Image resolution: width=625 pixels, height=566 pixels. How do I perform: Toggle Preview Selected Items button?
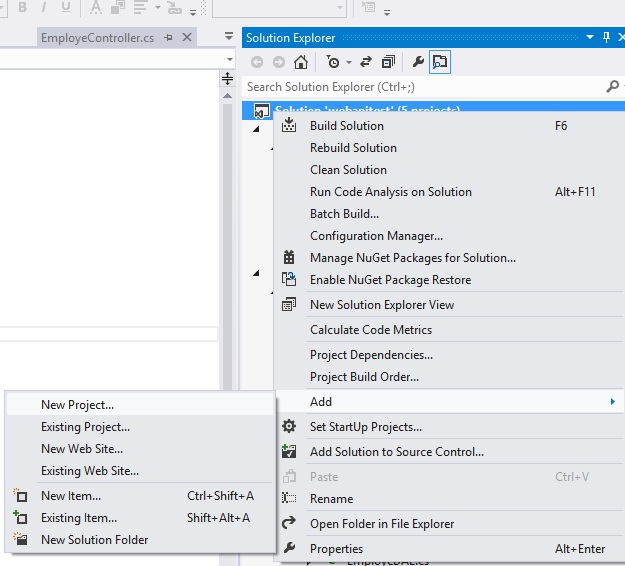[x=440, y=62]
